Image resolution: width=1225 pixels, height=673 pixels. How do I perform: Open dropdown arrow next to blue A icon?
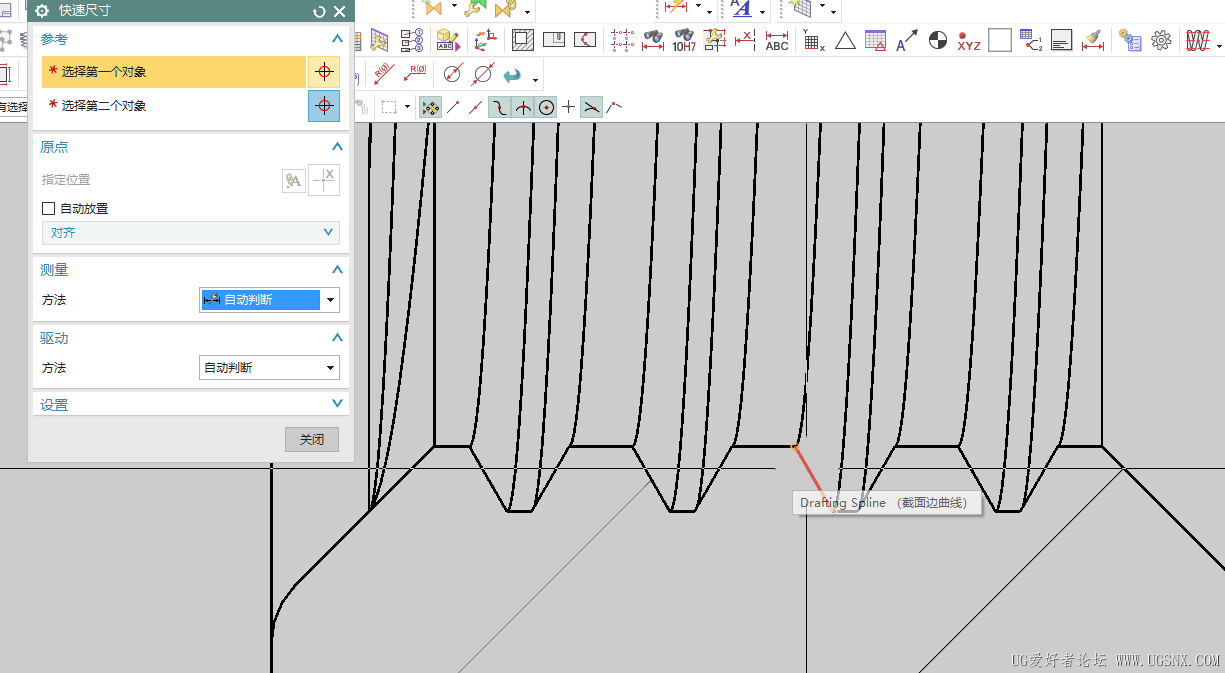tap(763, 11)
